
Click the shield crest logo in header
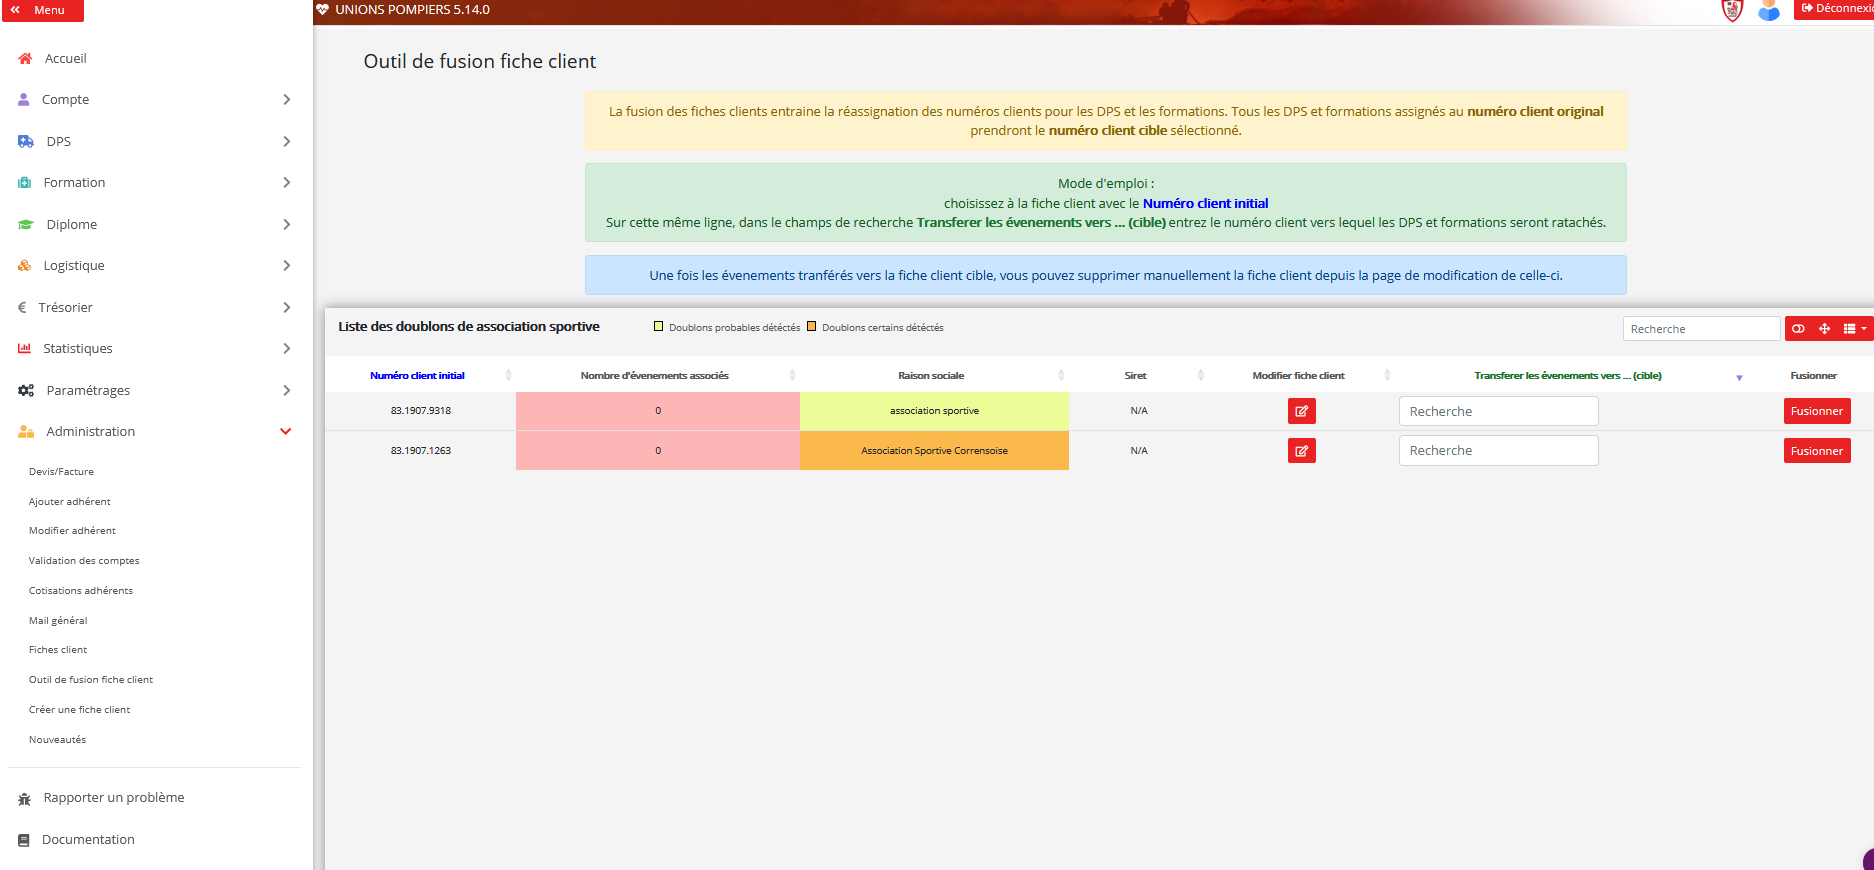pyautogui.click(x=1732, y=11)
